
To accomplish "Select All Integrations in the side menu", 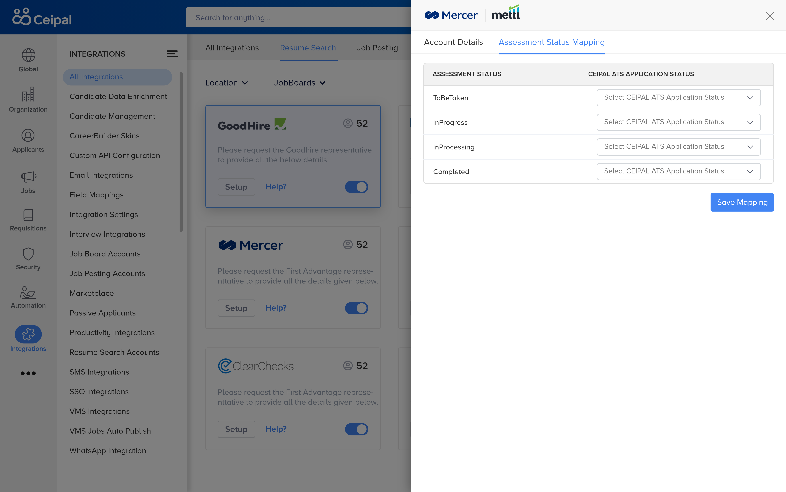I will point(117,77).
